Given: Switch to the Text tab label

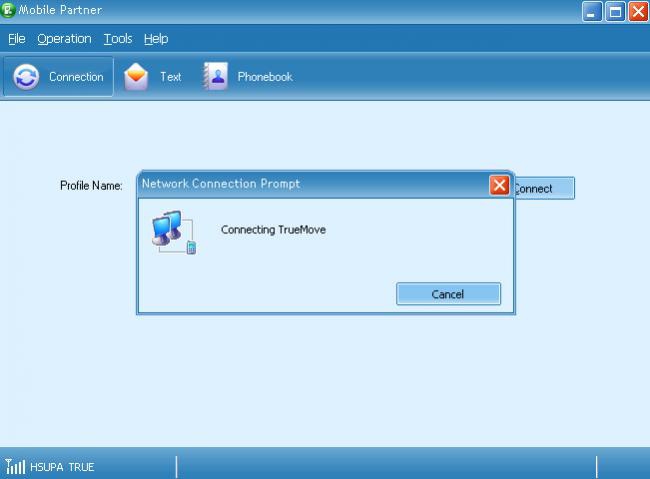Looking at the screenshot, I should pos(171,77).
